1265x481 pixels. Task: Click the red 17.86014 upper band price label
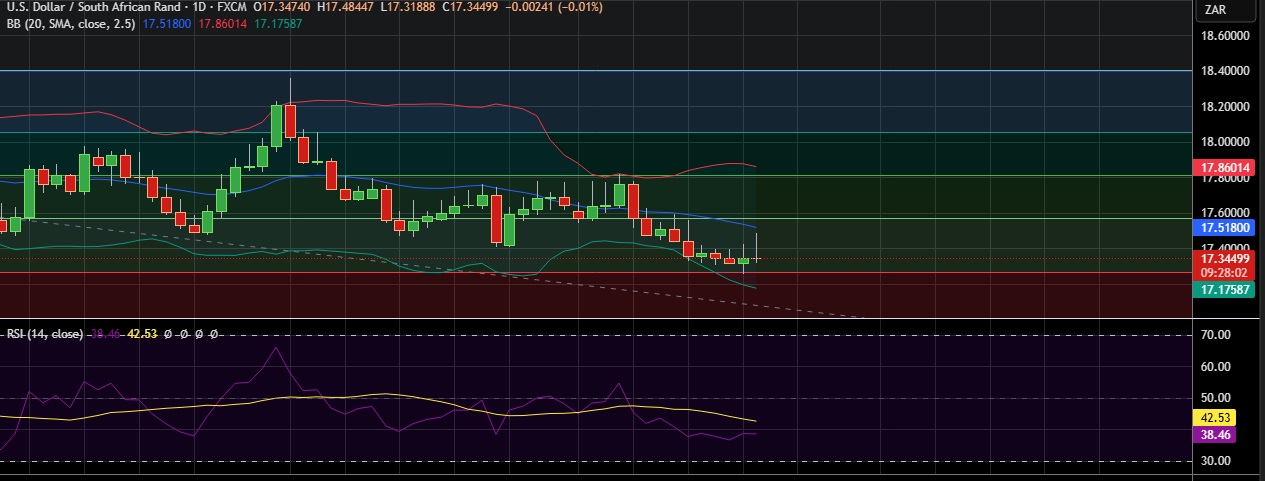[x=1225, y=168]
